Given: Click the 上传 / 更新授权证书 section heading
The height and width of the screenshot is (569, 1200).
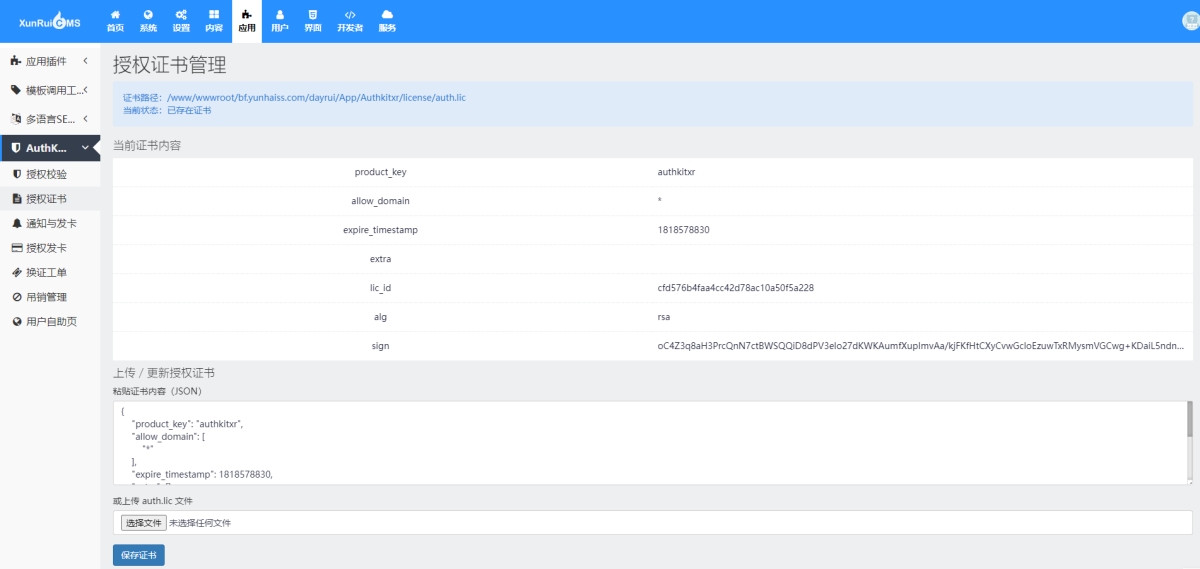Looking at the screenshot, I should (163, 373).
